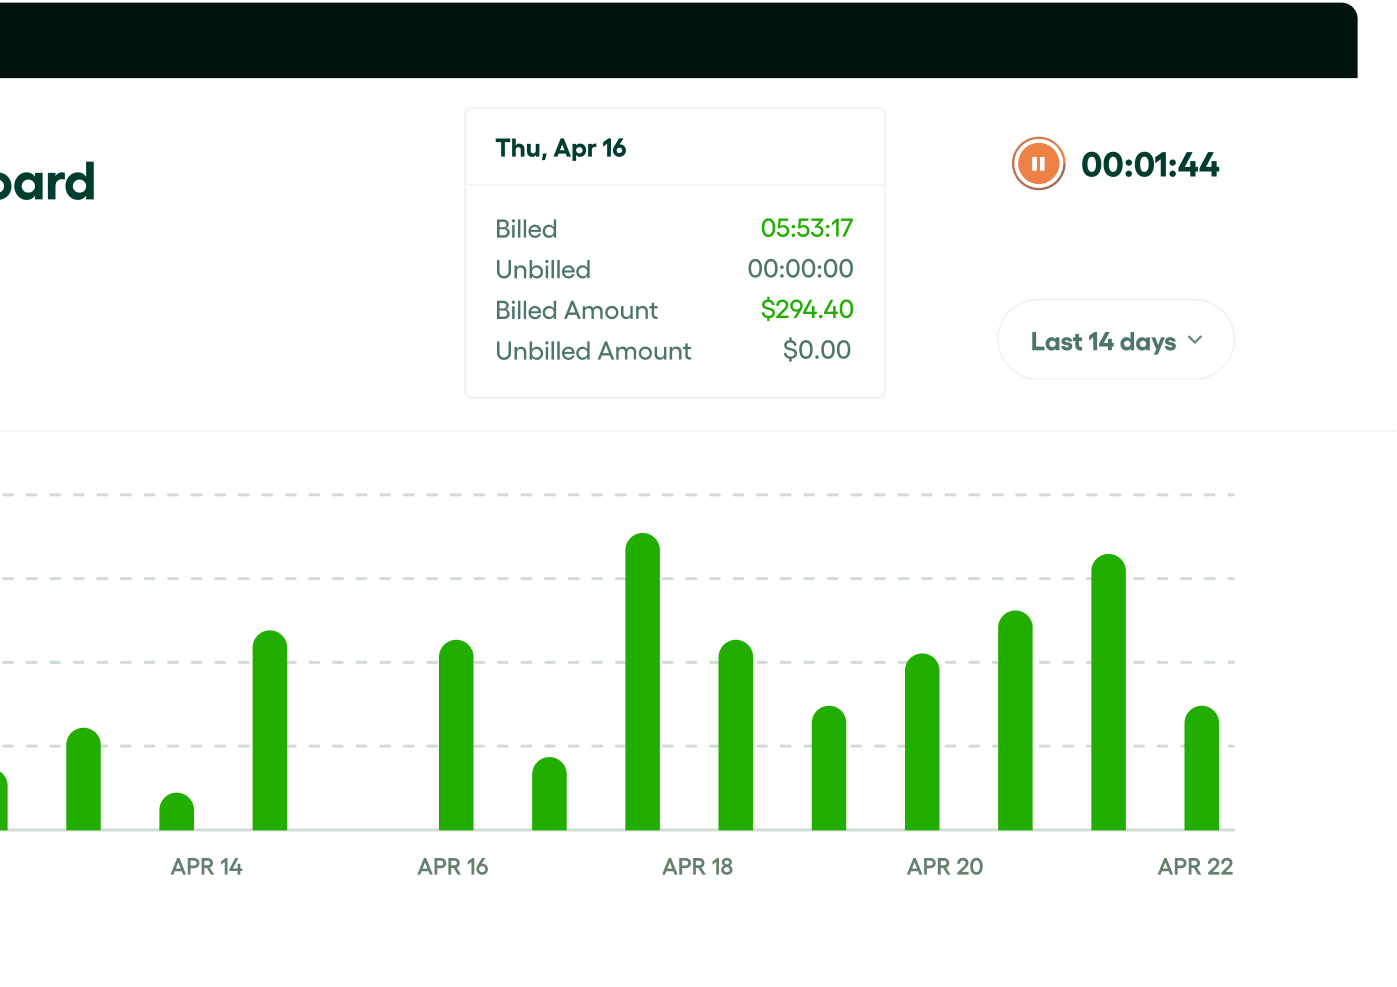The image size is (1397, 987).
Task: Click the Billed time value 05:53:17
Action: tap(807, 228)
